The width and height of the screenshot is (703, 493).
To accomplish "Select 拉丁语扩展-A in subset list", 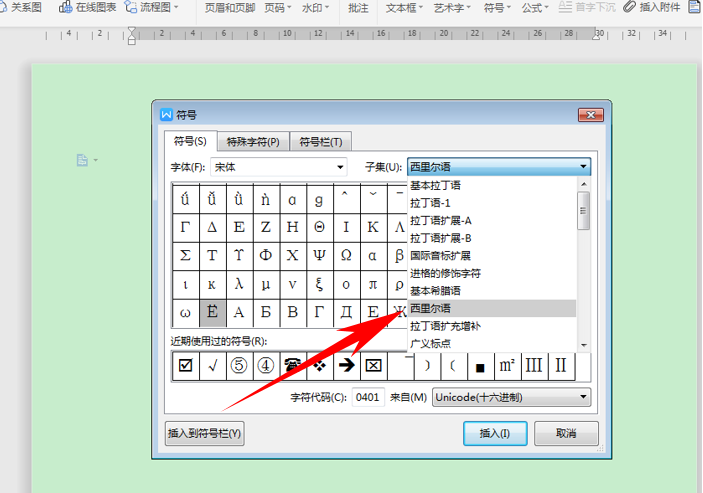I will click(492, 221).
